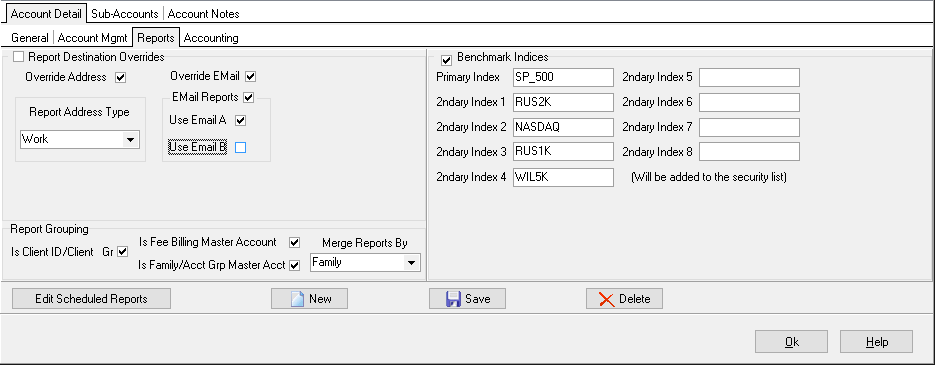The height and width of the screenshot is (365, 937).
Task: Click the empty 2ndary Index 7 field
Action: (749, 127)
